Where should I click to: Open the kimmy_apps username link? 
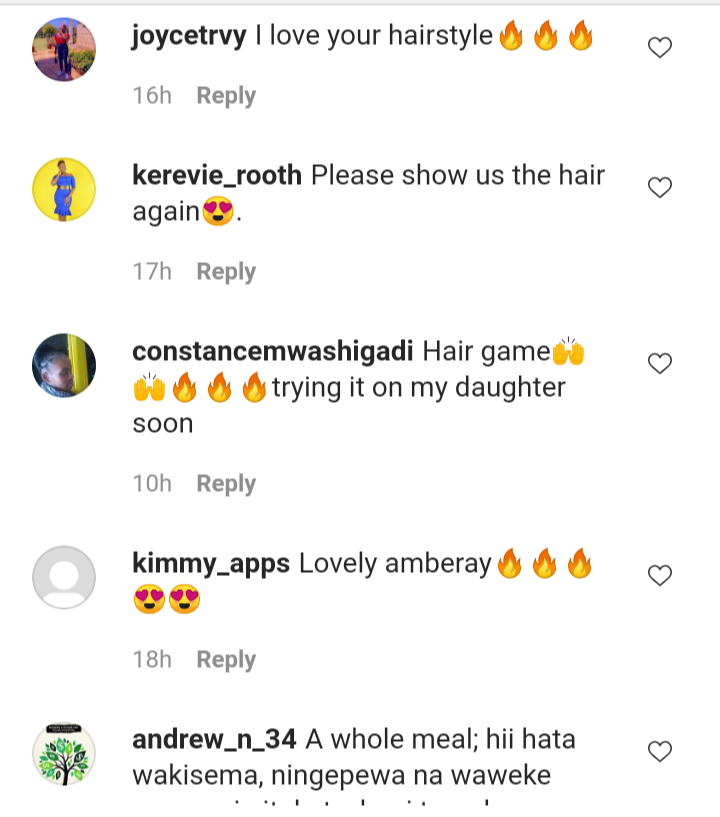[211, 565]
